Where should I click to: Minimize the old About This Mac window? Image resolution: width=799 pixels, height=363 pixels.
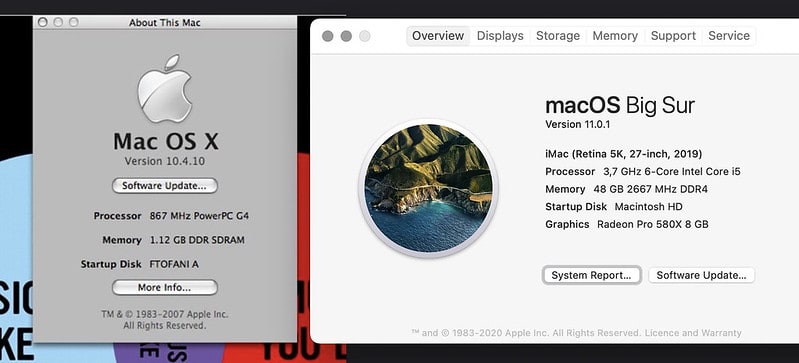[x=58, y=22]
